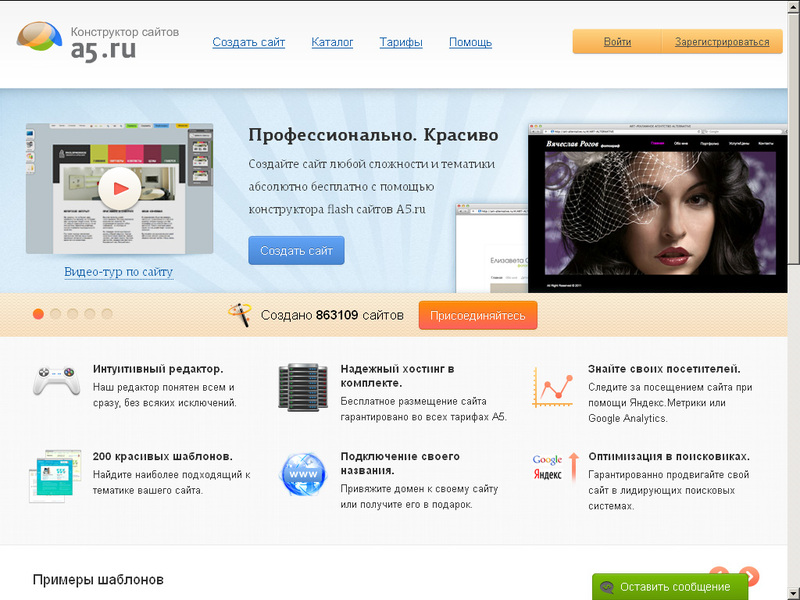Click the Зарегистрироваться button
800x600 pixels.
point(722,42)
